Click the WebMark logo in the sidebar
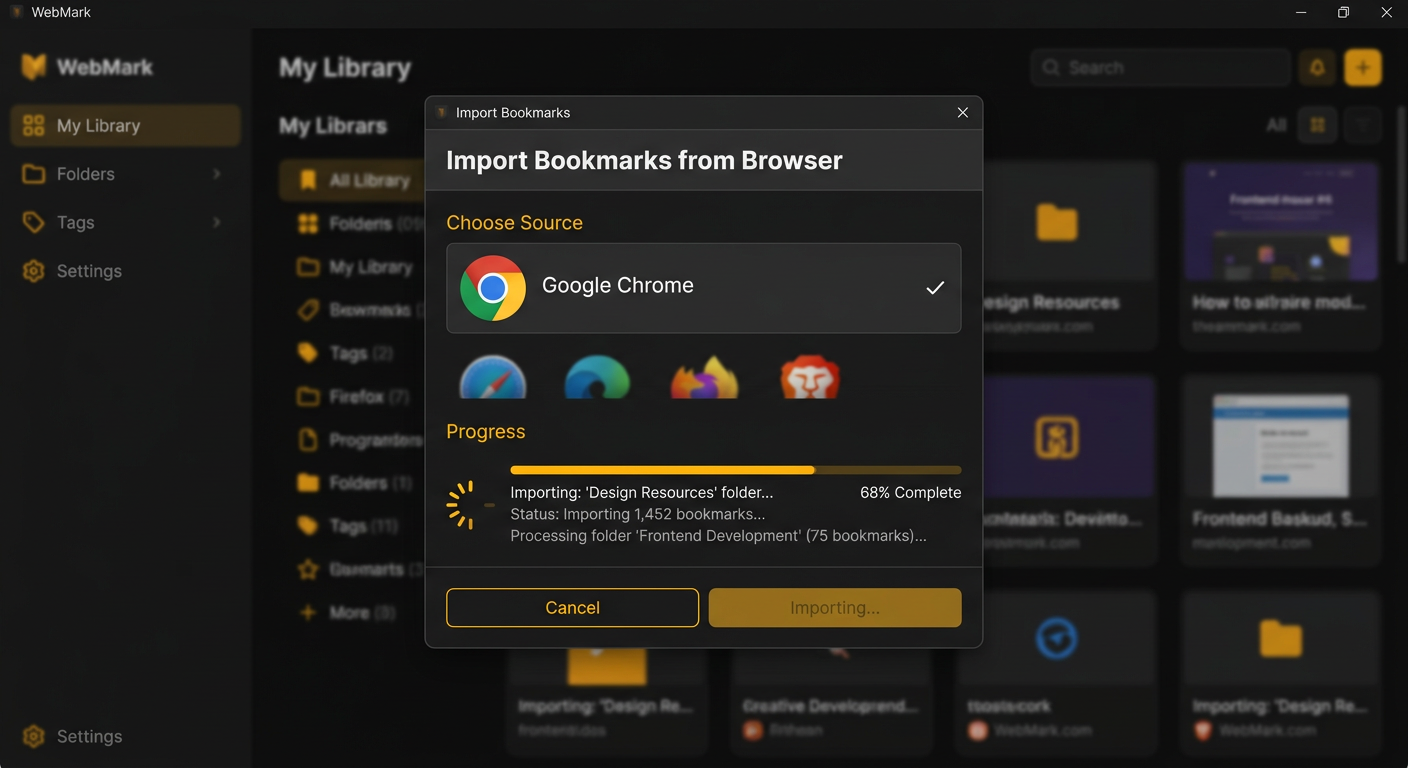1408x768 pixels. click(34, 67)
